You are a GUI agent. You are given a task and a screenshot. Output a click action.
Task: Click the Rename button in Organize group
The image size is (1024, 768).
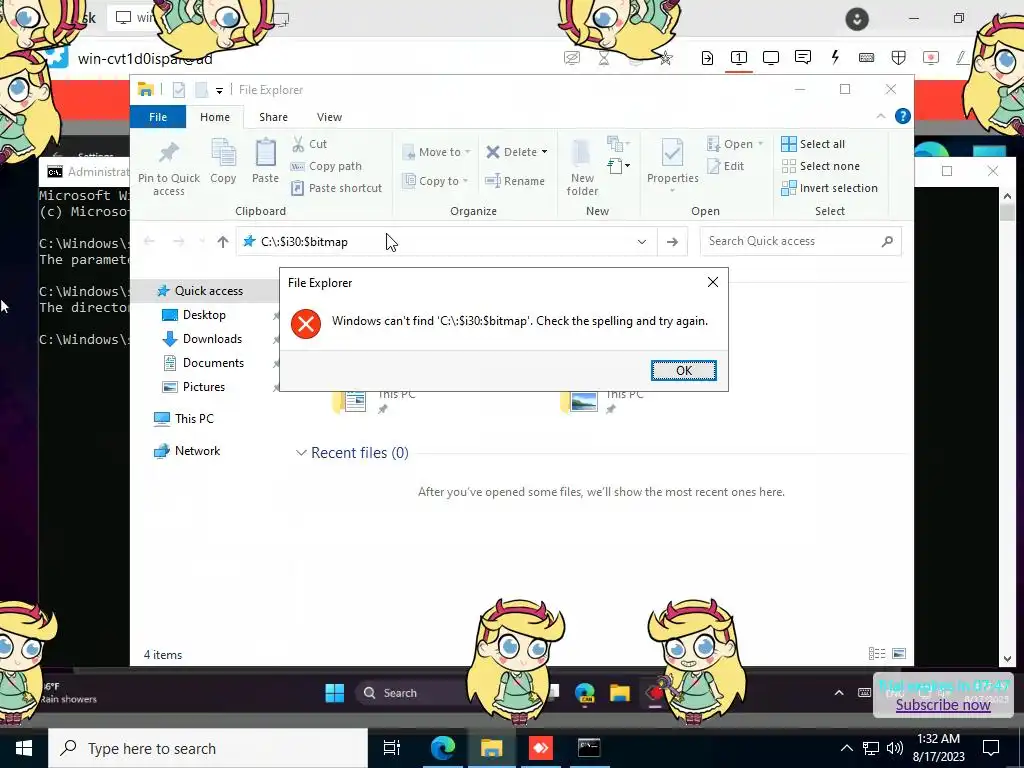point(515,181)
